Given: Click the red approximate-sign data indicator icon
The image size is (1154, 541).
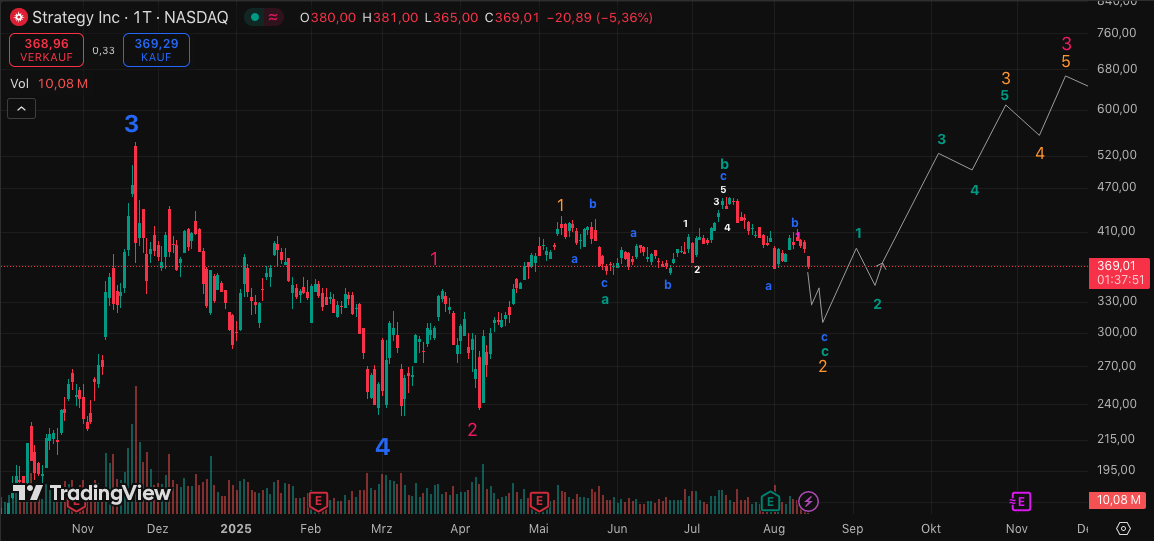Looking at the screenshot, I should tap(273, 17).
